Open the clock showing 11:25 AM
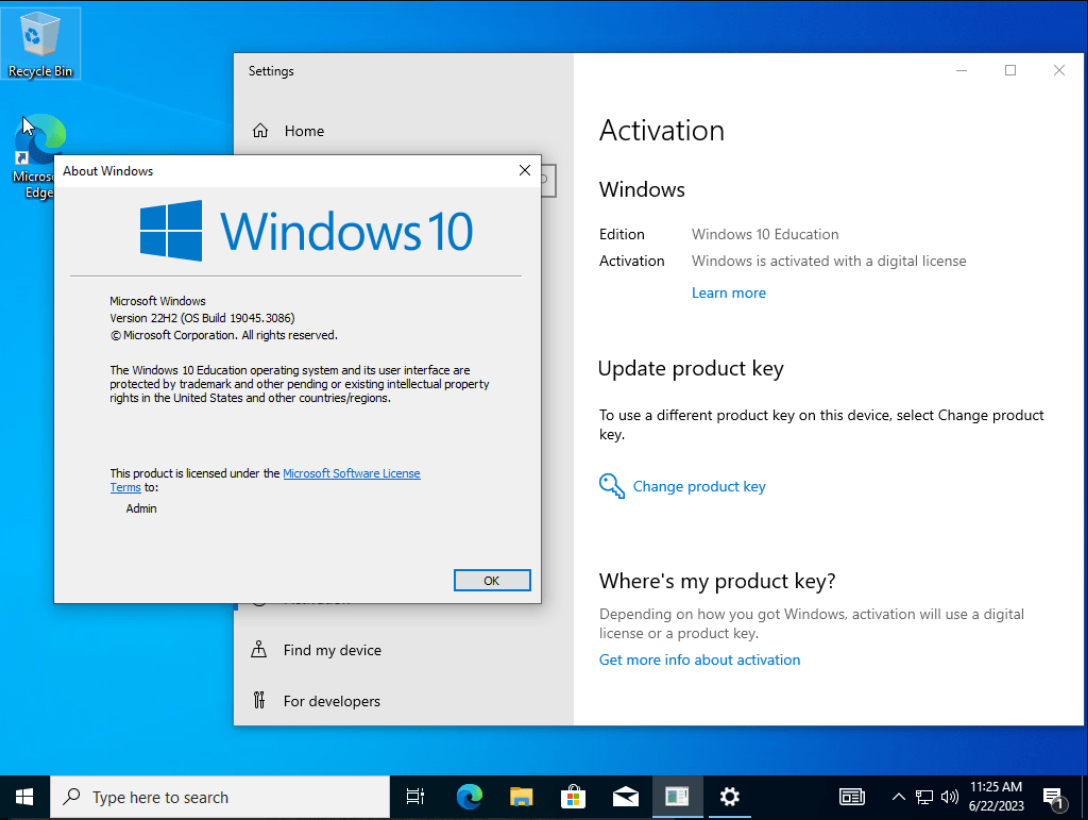 996,796
